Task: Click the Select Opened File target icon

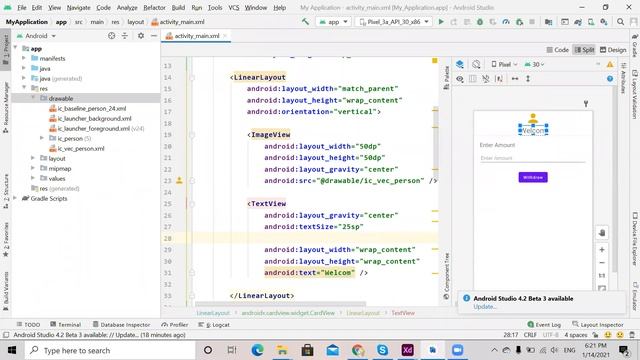Action: 111,36
